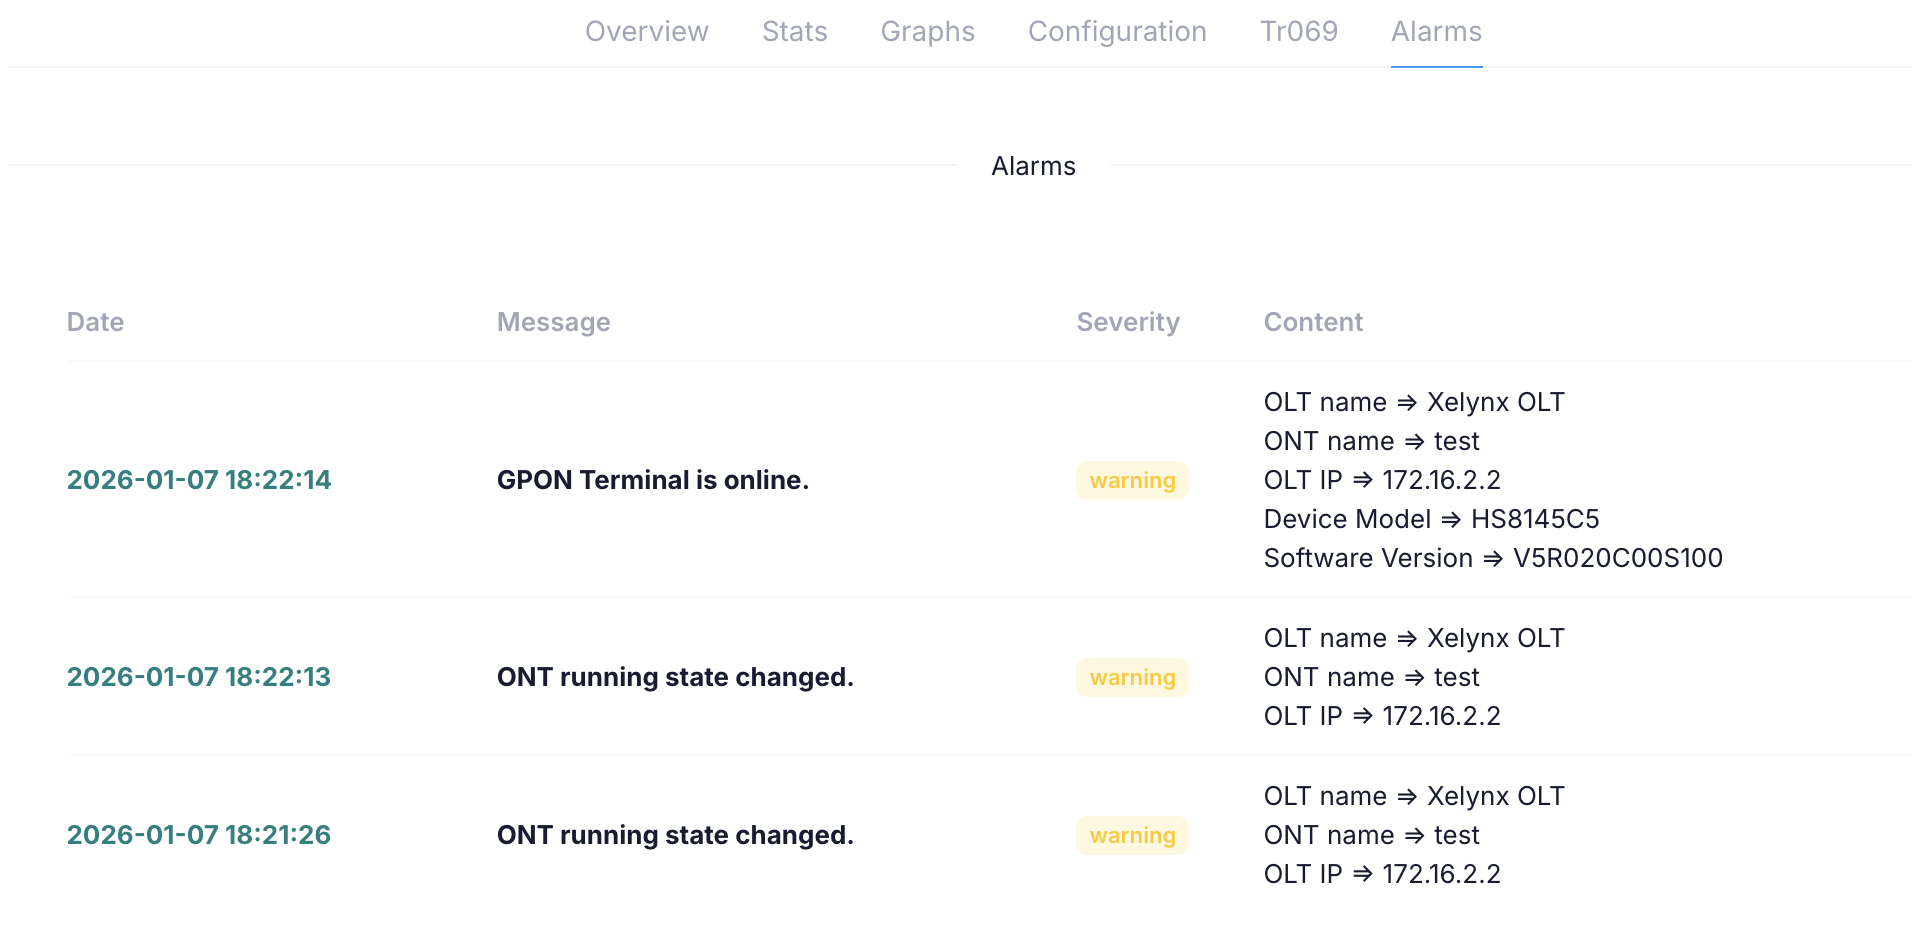Click the 18:22:13 'ONT running state changed.' message
The width and height of the screenshot is (1912, 928).
675,677
